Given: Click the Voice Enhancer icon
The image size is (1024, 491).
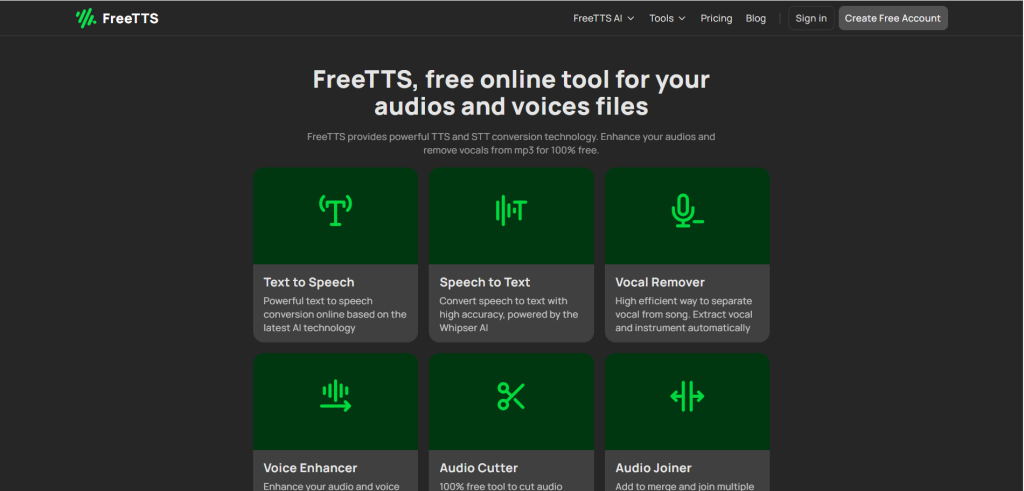Looking at the screenshot, I should pos(335,396).
